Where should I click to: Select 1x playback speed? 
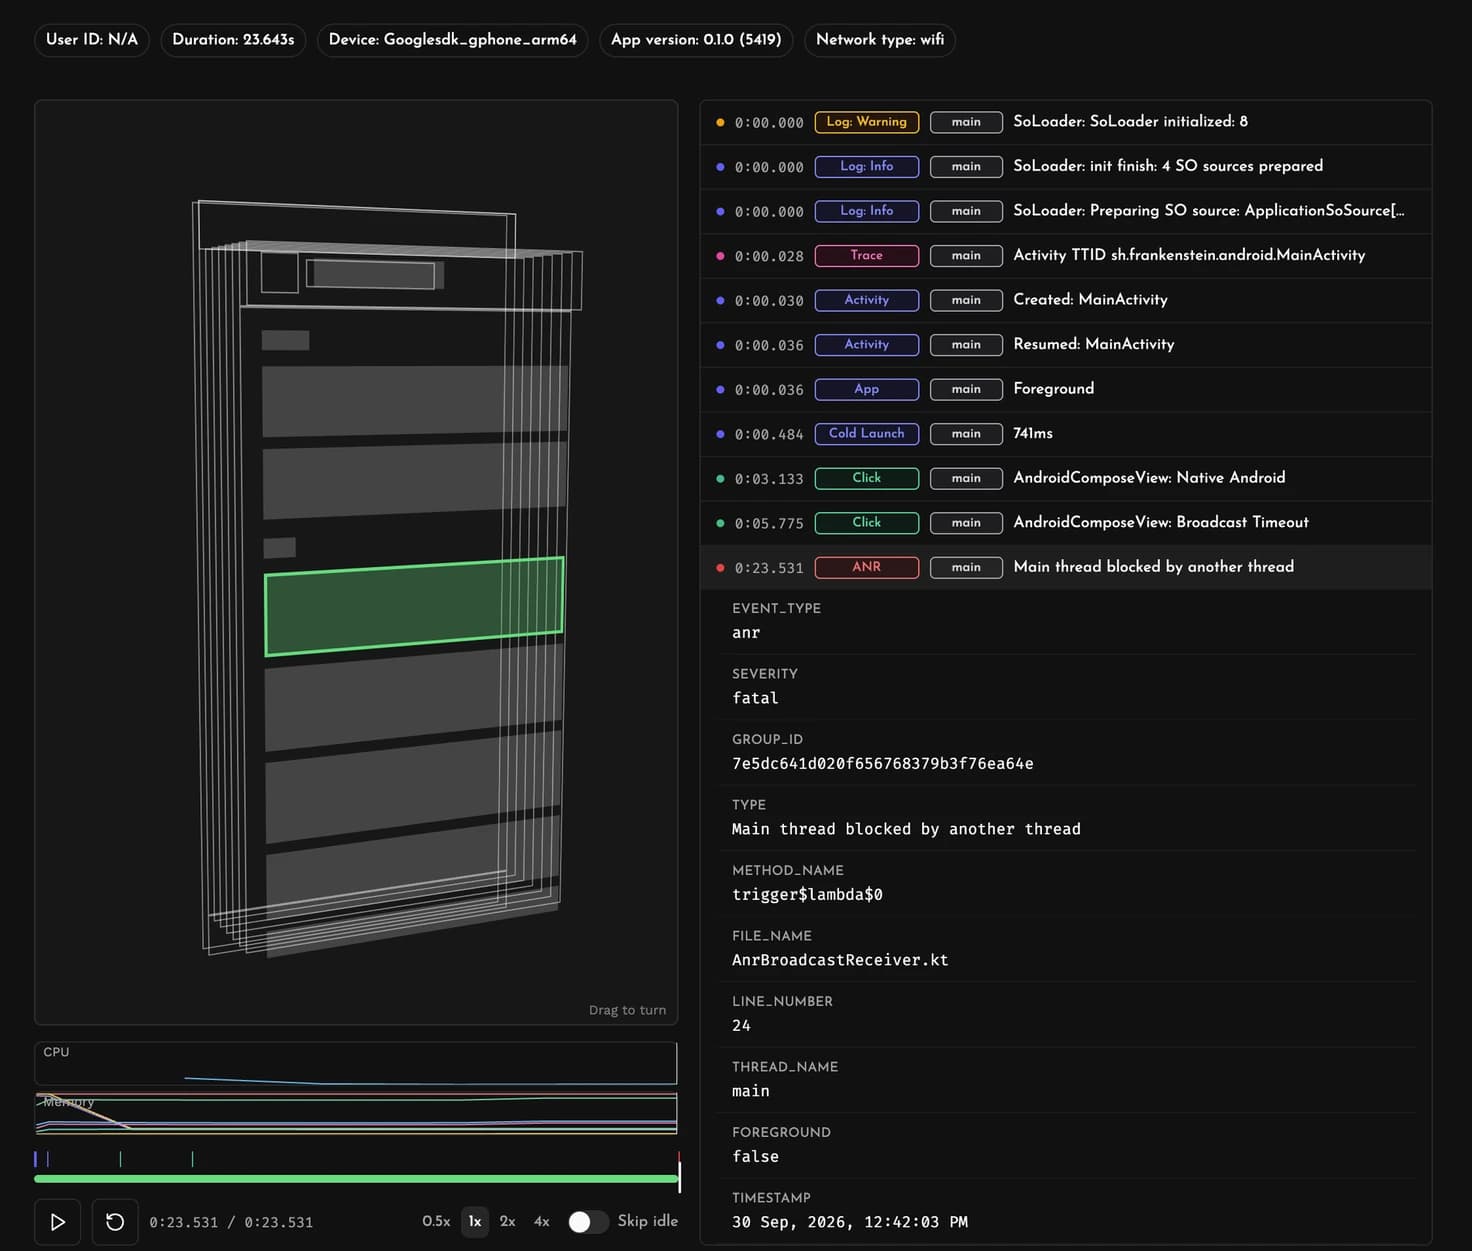coord(475,1221)
